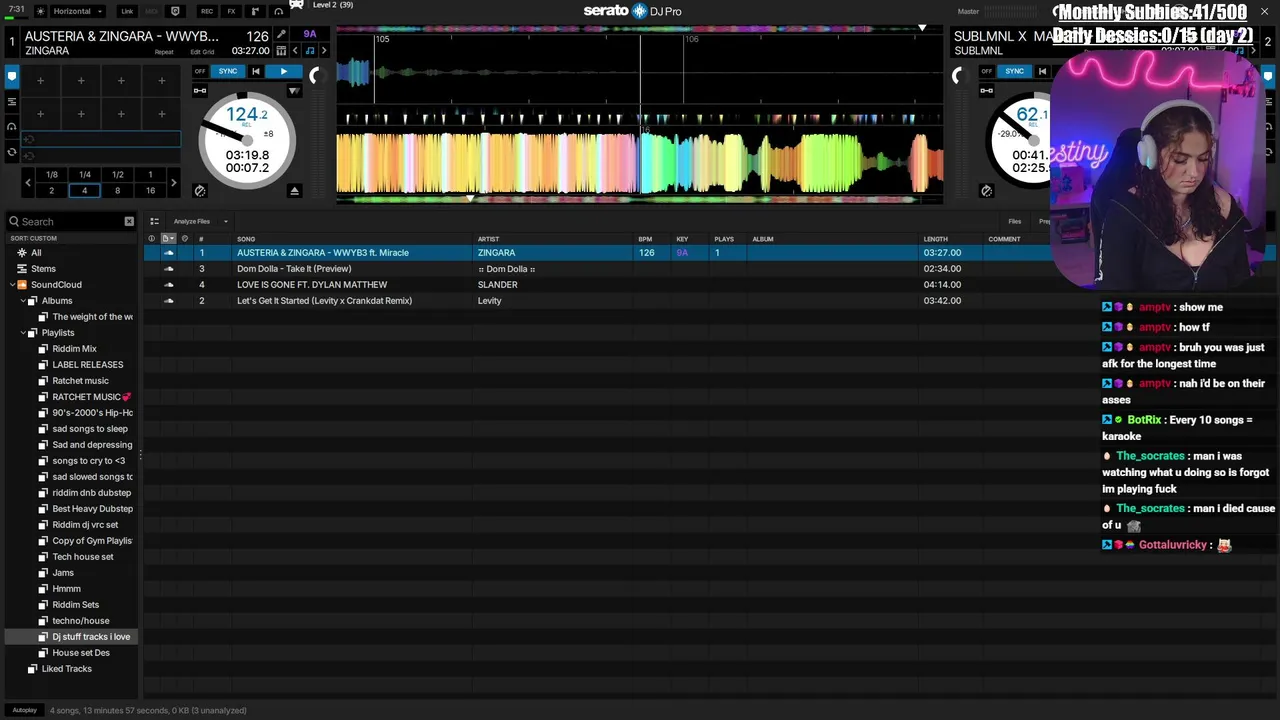1280x720 pixels.
Task: Collapse the Albums tree node
Action: coord(23,301)
